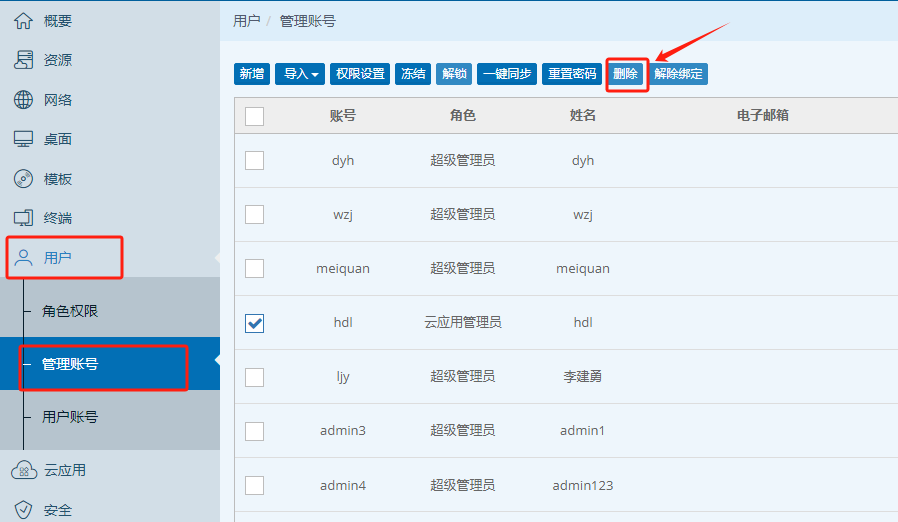Click the 云应用 cloud icon

(23, 470)
